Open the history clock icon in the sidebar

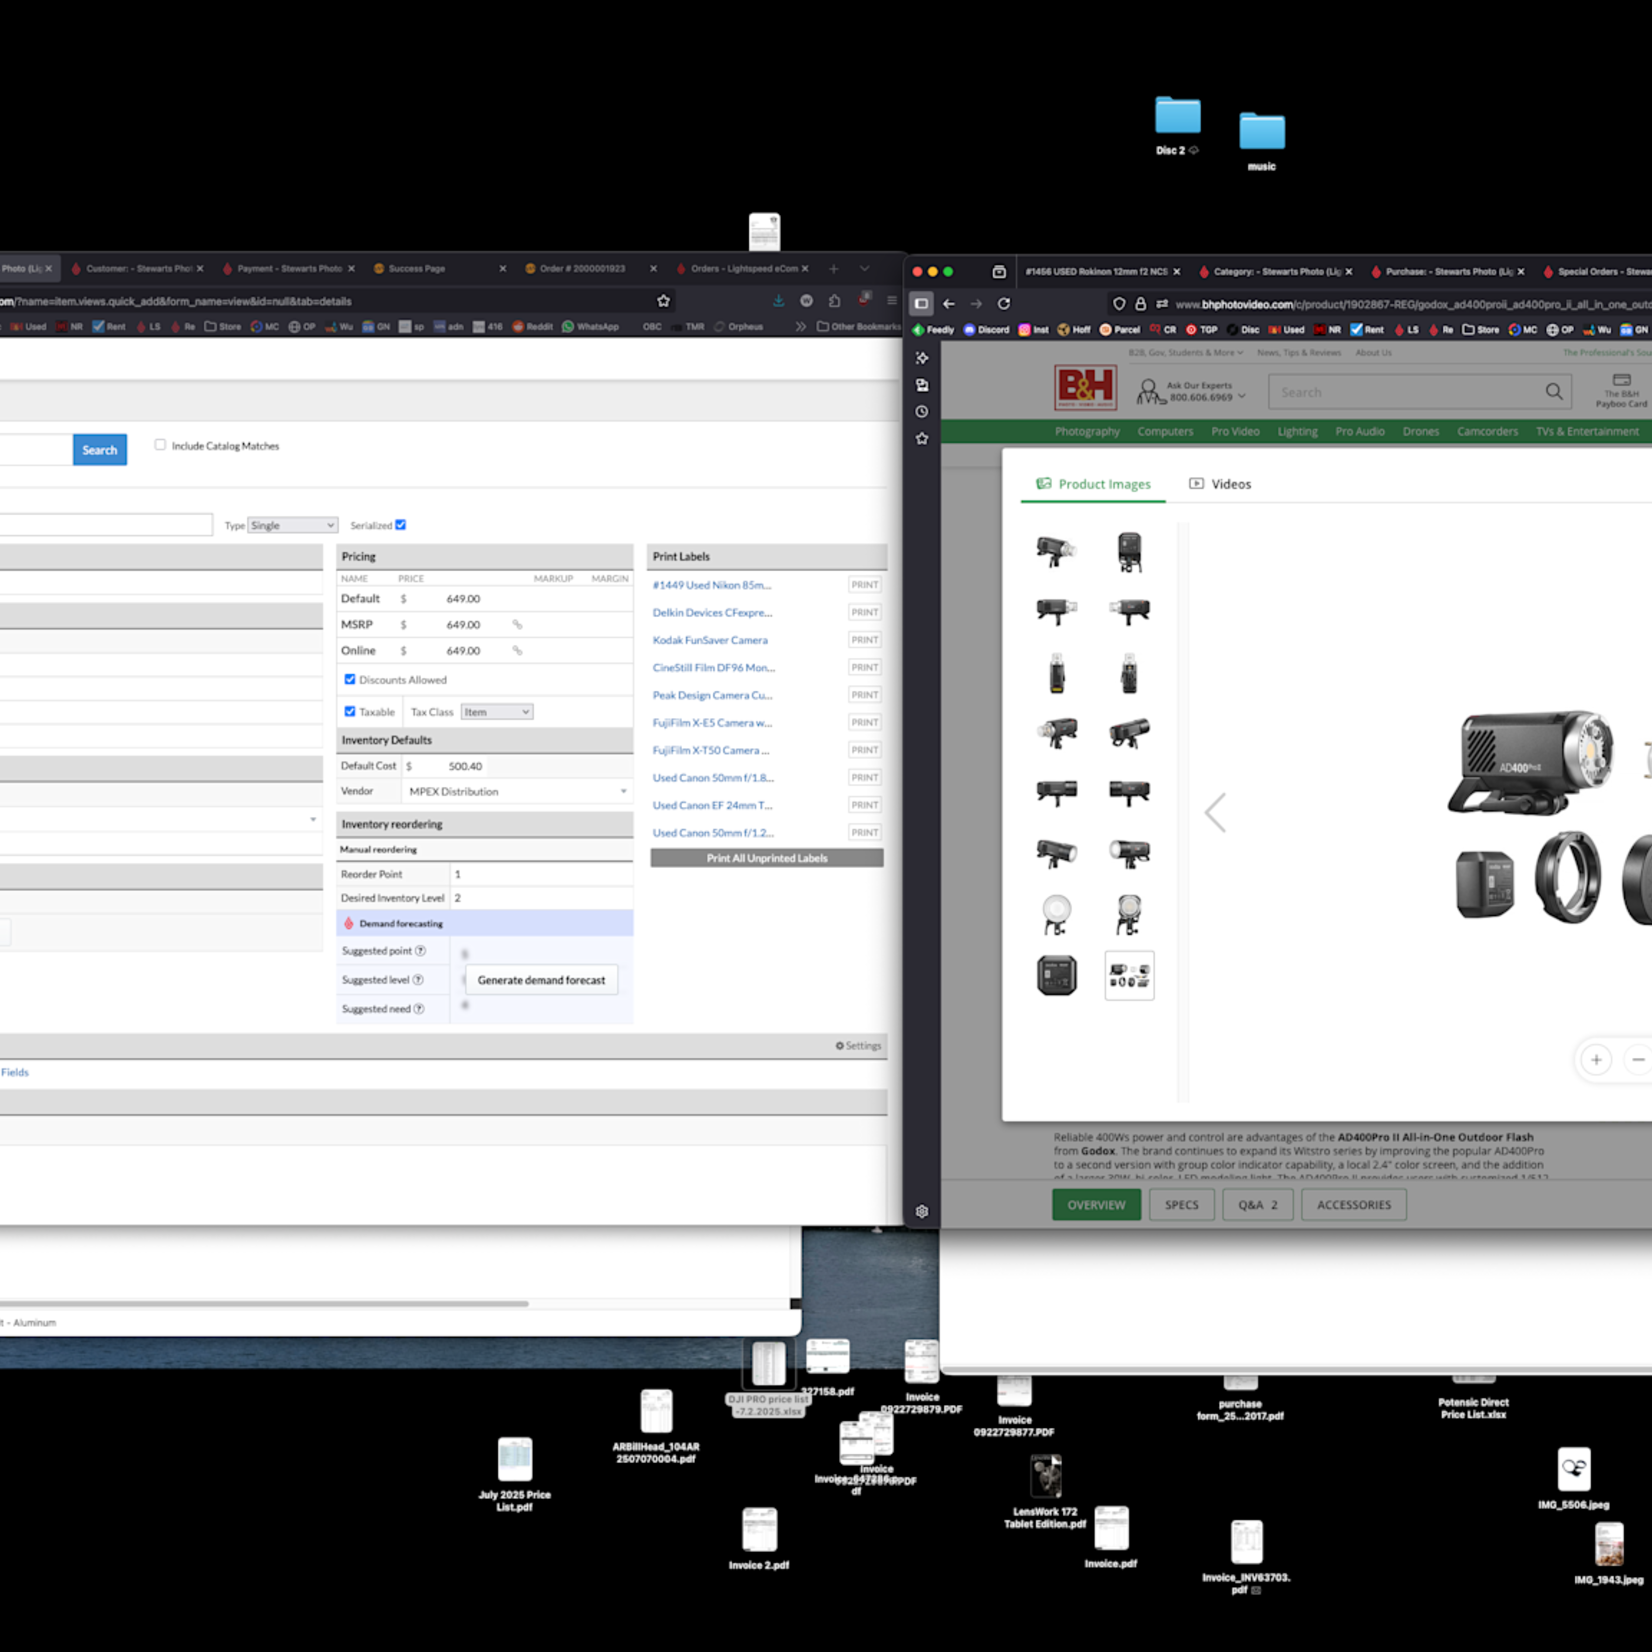(922, 412)
